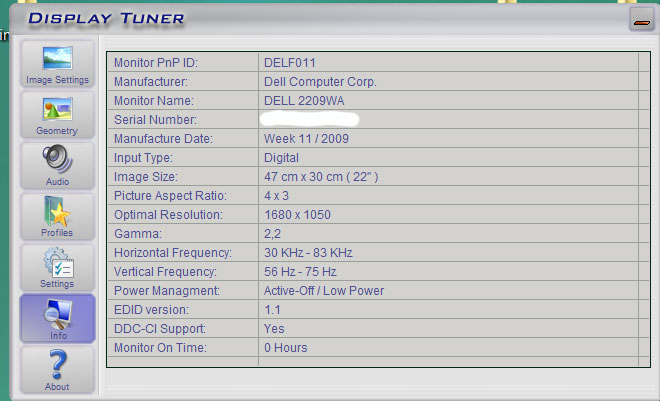660x401 pixels.
Task: Open the About question mark icon
Action: coord(57,370)
